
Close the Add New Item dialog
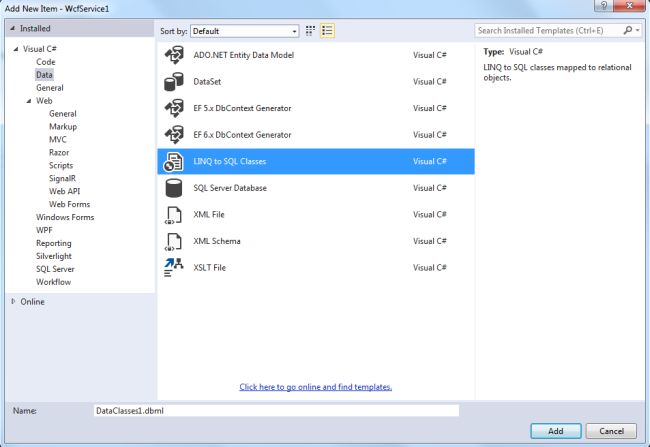(629, 6)
